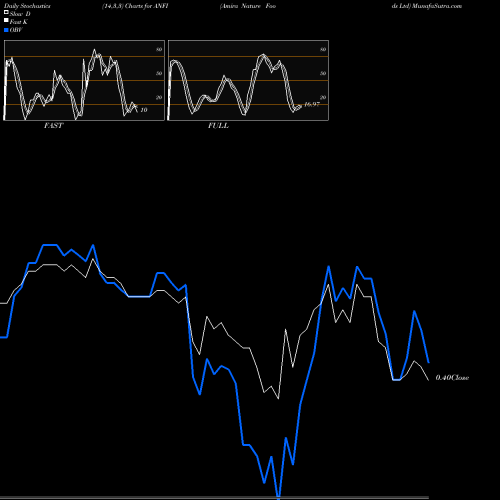Click the '16.97' value on FULL chart
The image size is (500, 500).
point(312,104)
